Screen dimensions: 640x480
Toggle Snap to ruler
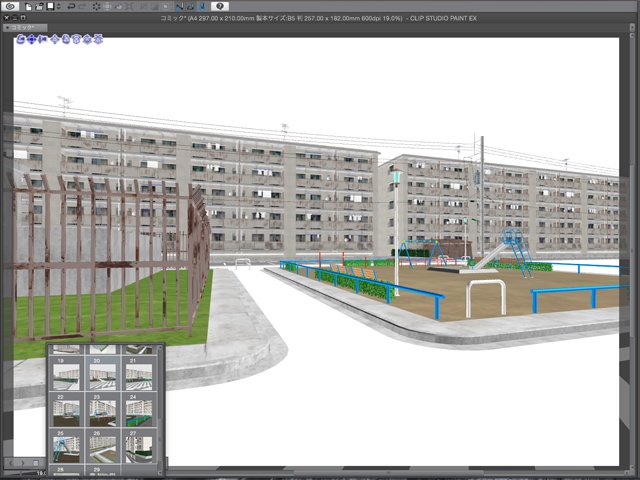click(x=180, y=7)
